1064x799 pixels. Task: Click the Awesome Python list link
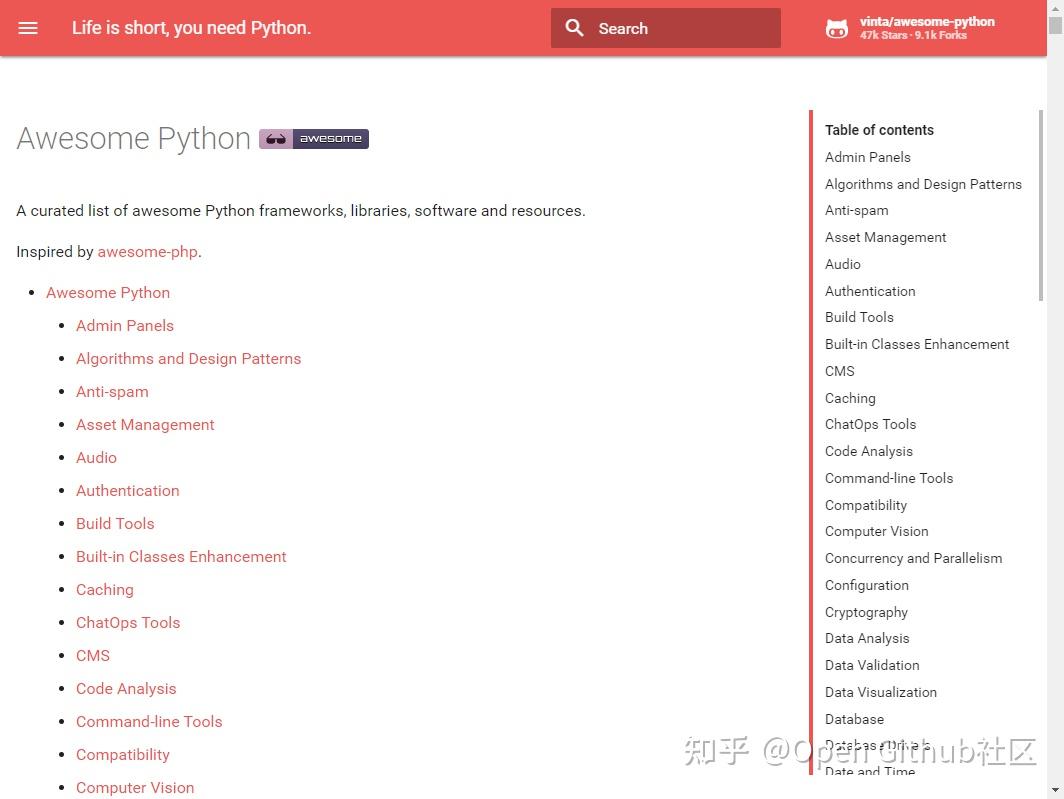108,293
